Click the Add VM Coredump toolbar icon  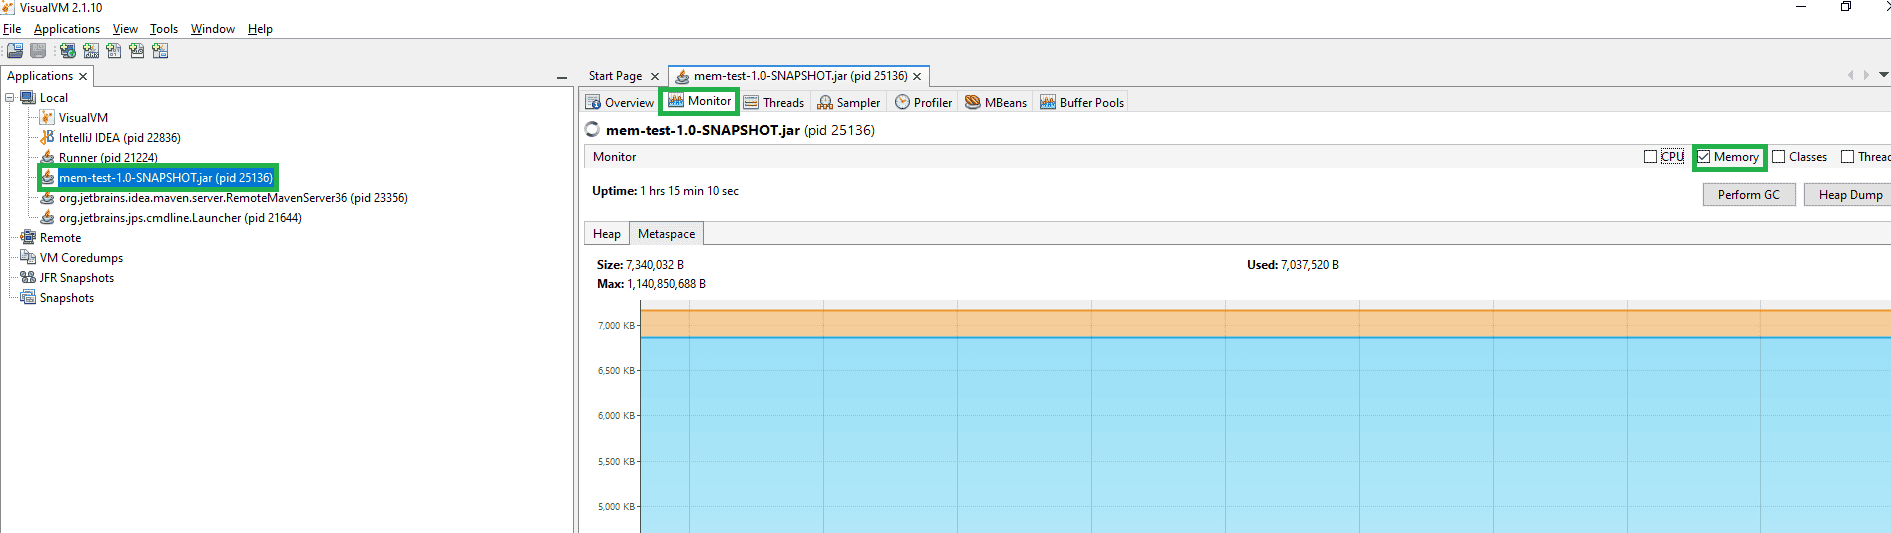point(114,51)
